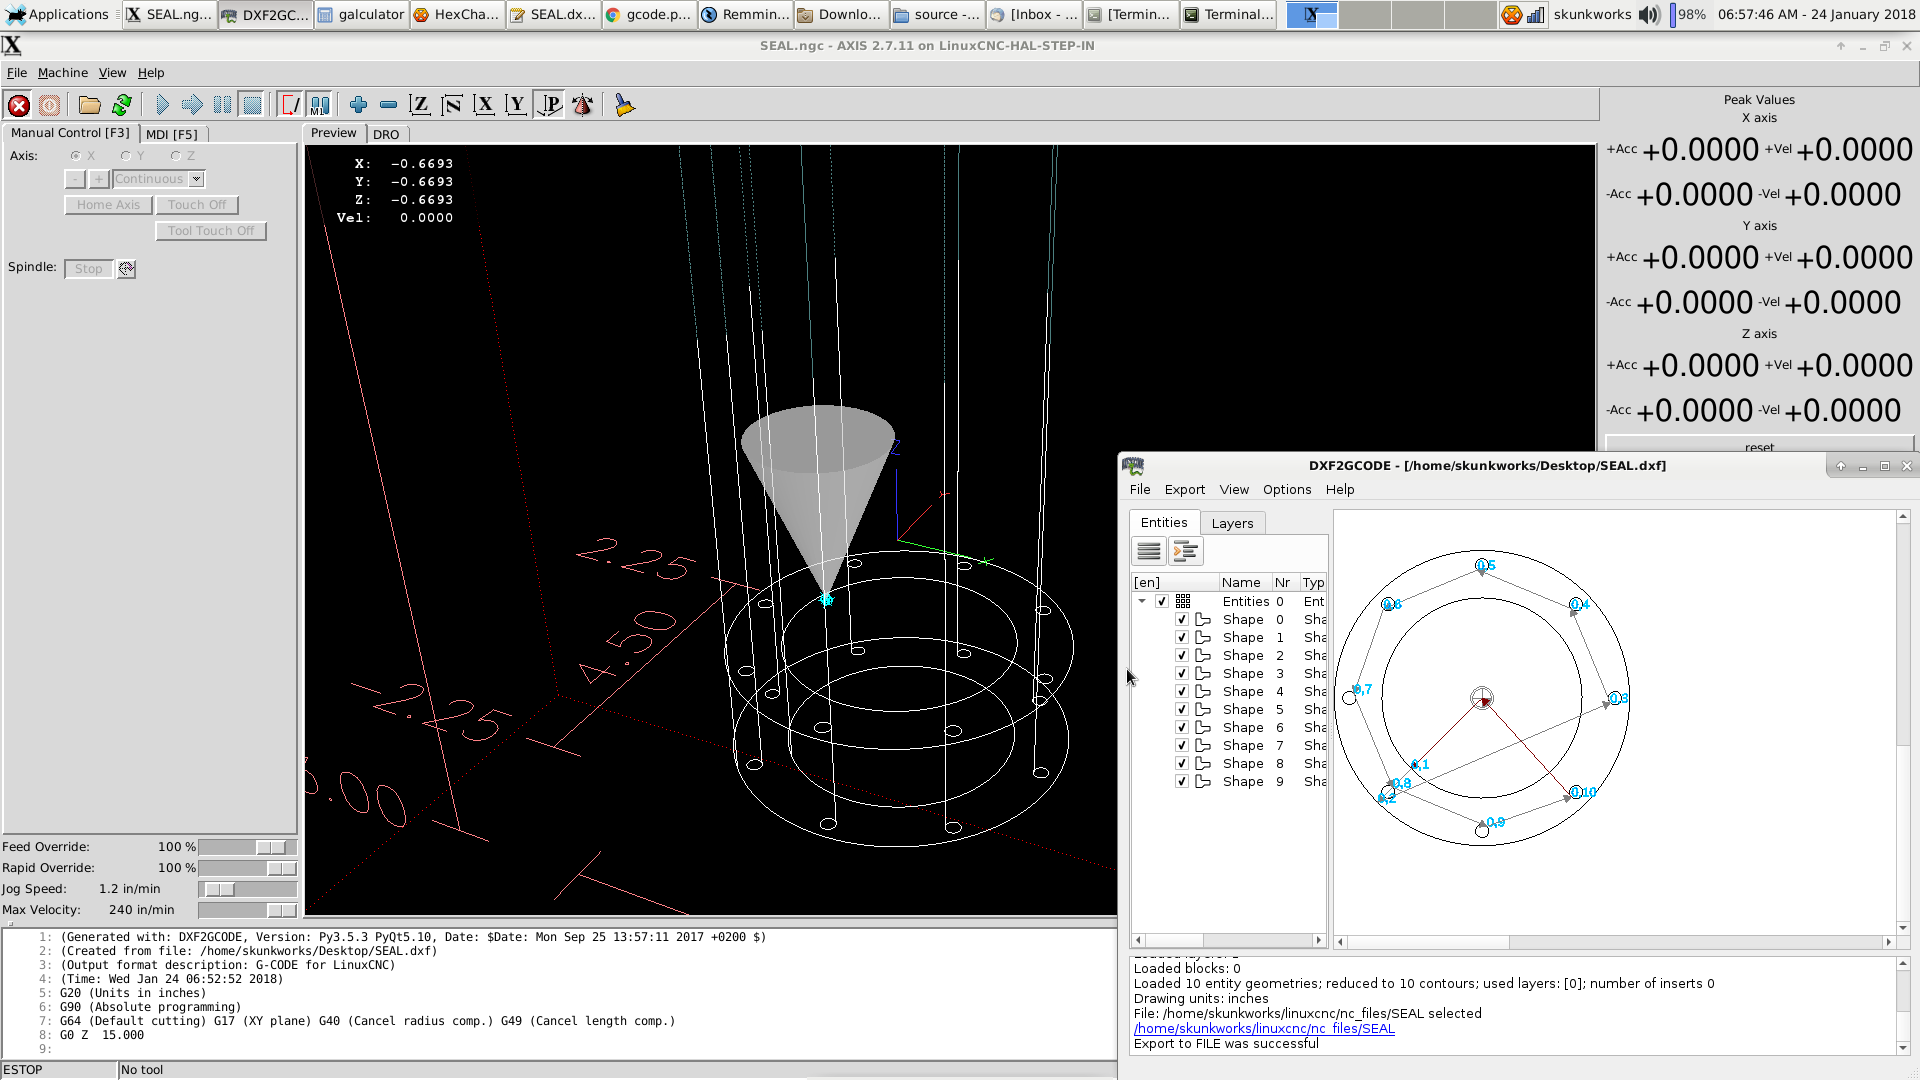The width and height of the screenshot is (1920, 1080).
Task: Click horizontal scrollbar under entities tree
Action: point(1228,941)
